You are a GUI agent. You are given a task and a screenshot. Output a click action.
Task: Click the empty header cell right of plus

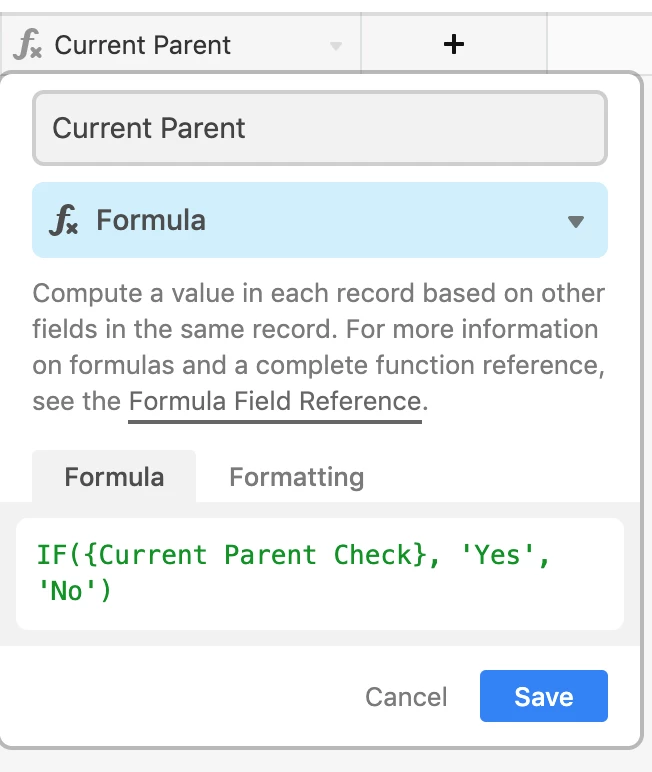pyautogui.click(x=598, y=44)
